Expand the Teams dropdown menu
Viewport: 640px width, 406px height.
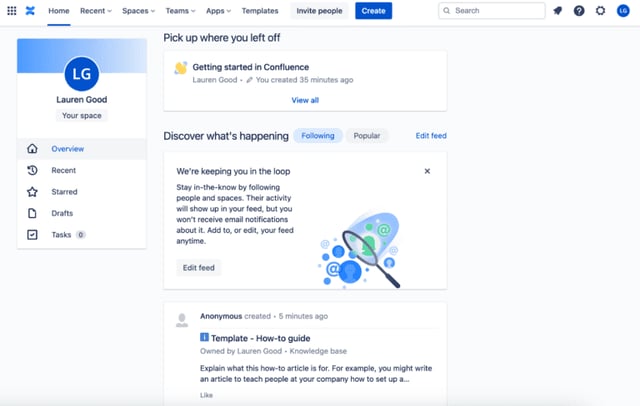pyautogui.click(x=180, y=11)
